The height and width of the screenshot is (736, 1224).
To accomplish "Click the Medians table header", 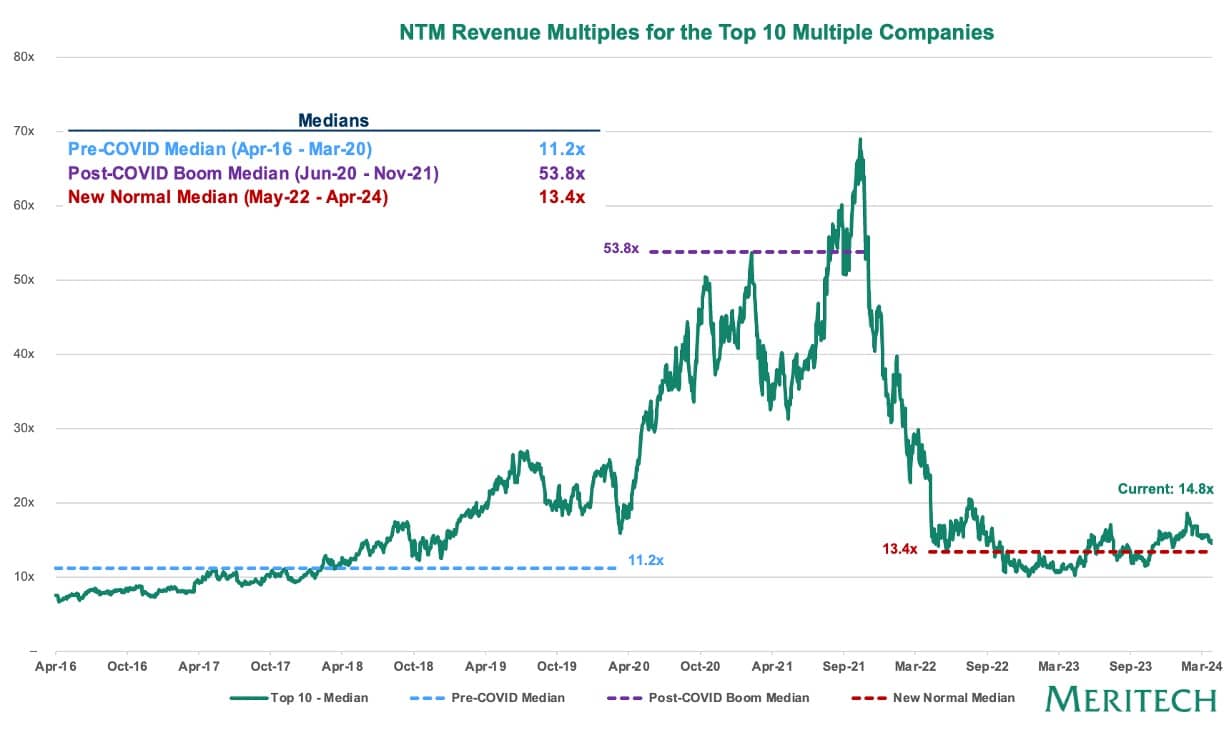I will [x=334, y=120].
